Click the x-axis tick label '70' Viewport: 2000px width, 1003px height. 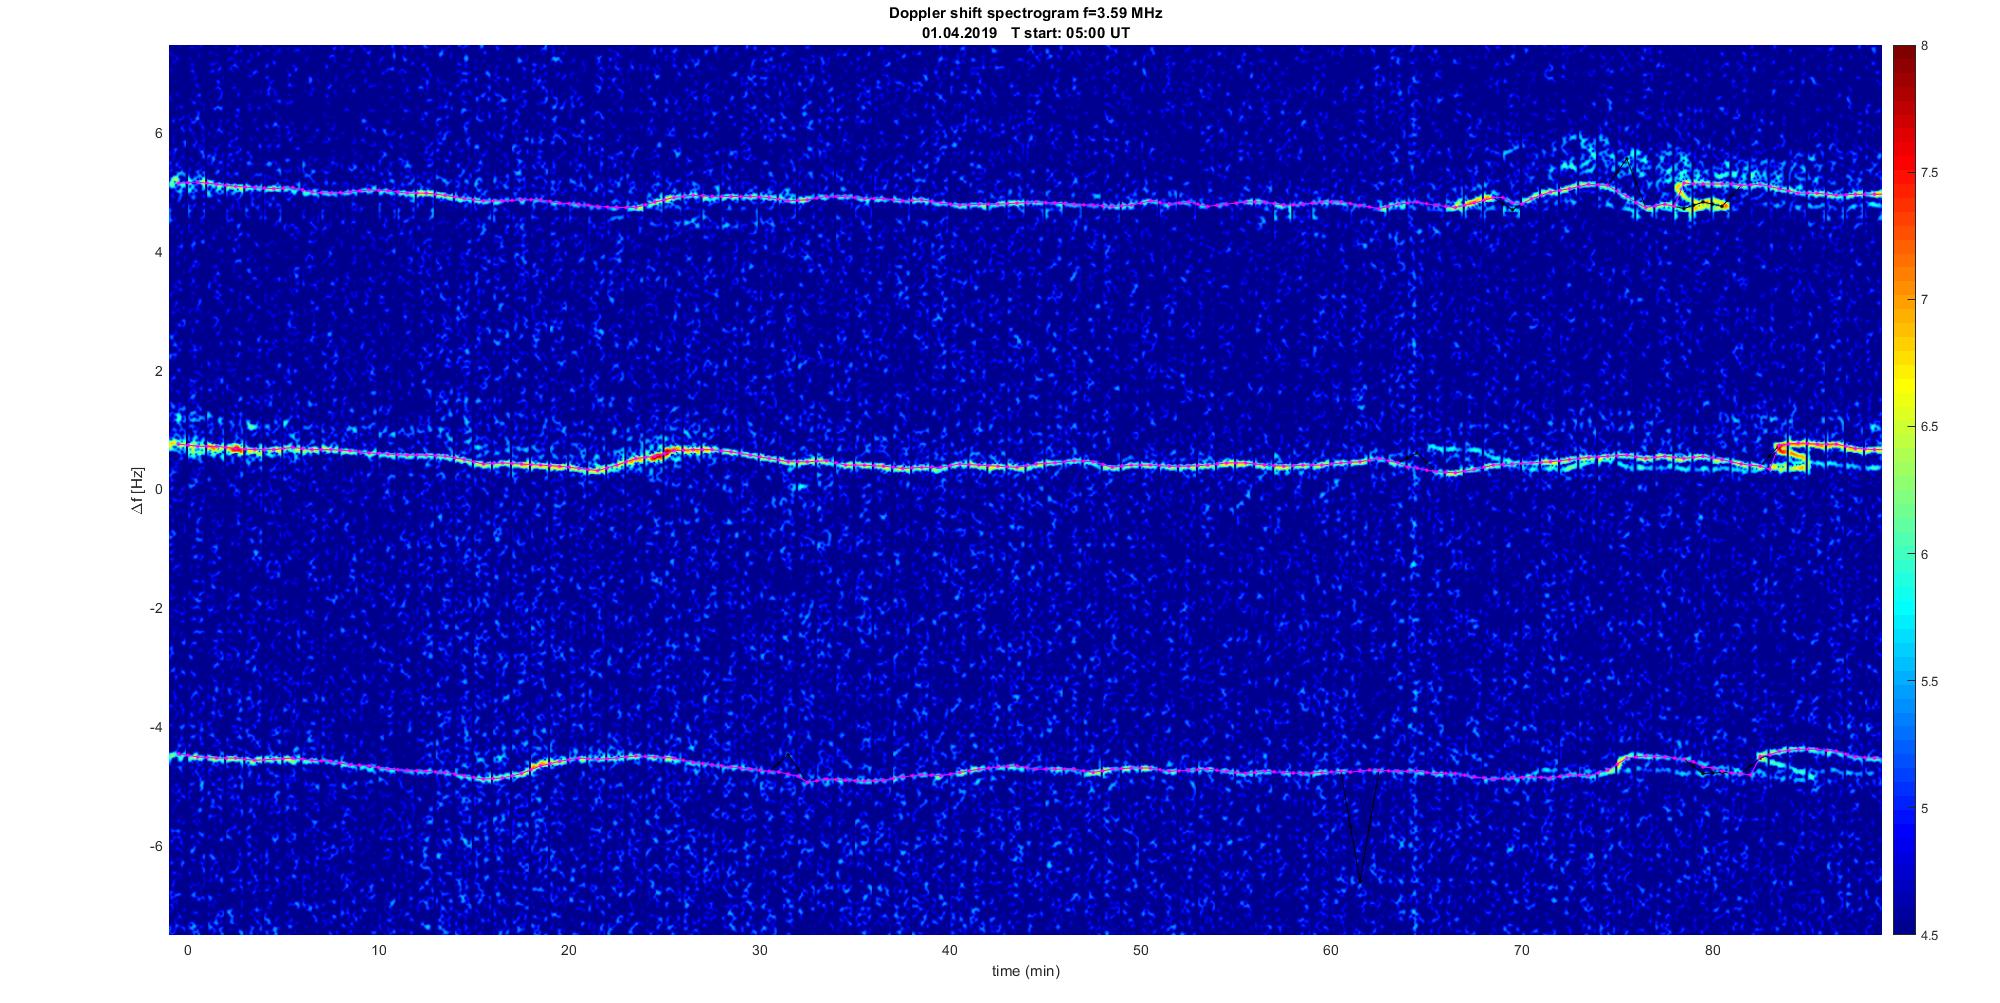tap(1521, 950)
